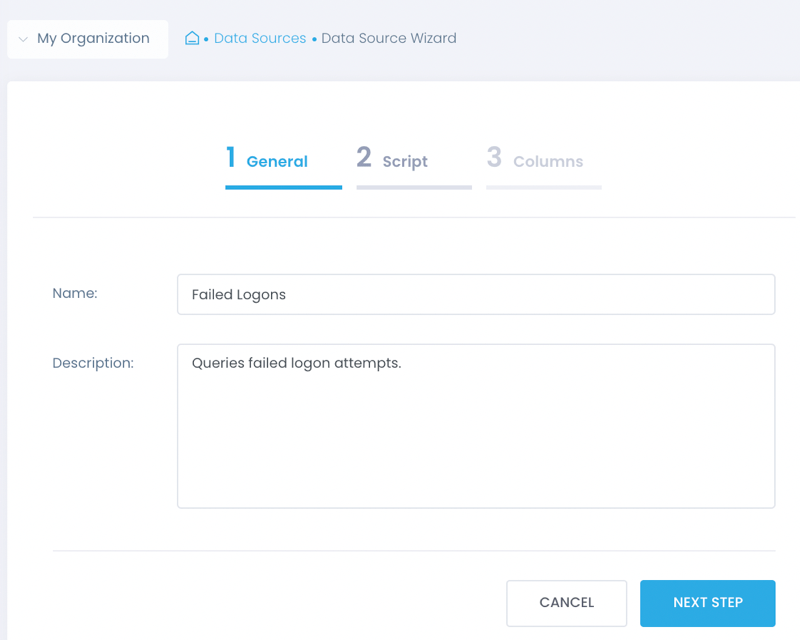Expand the organization selector menu
The image size is (800, 640).
87,39
